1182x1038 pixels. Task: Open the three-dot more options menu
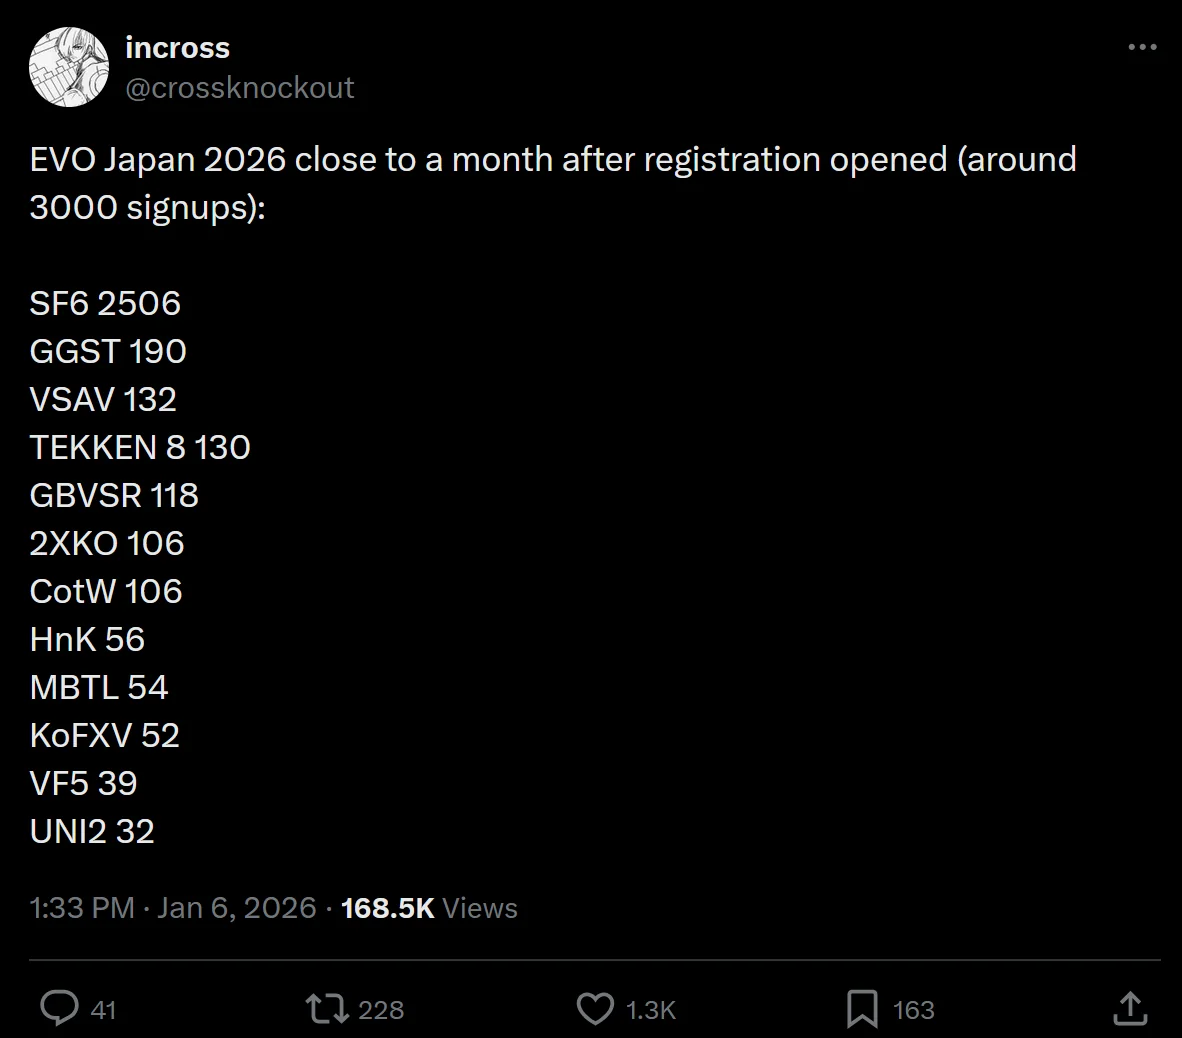click(x=1142, y=48)
